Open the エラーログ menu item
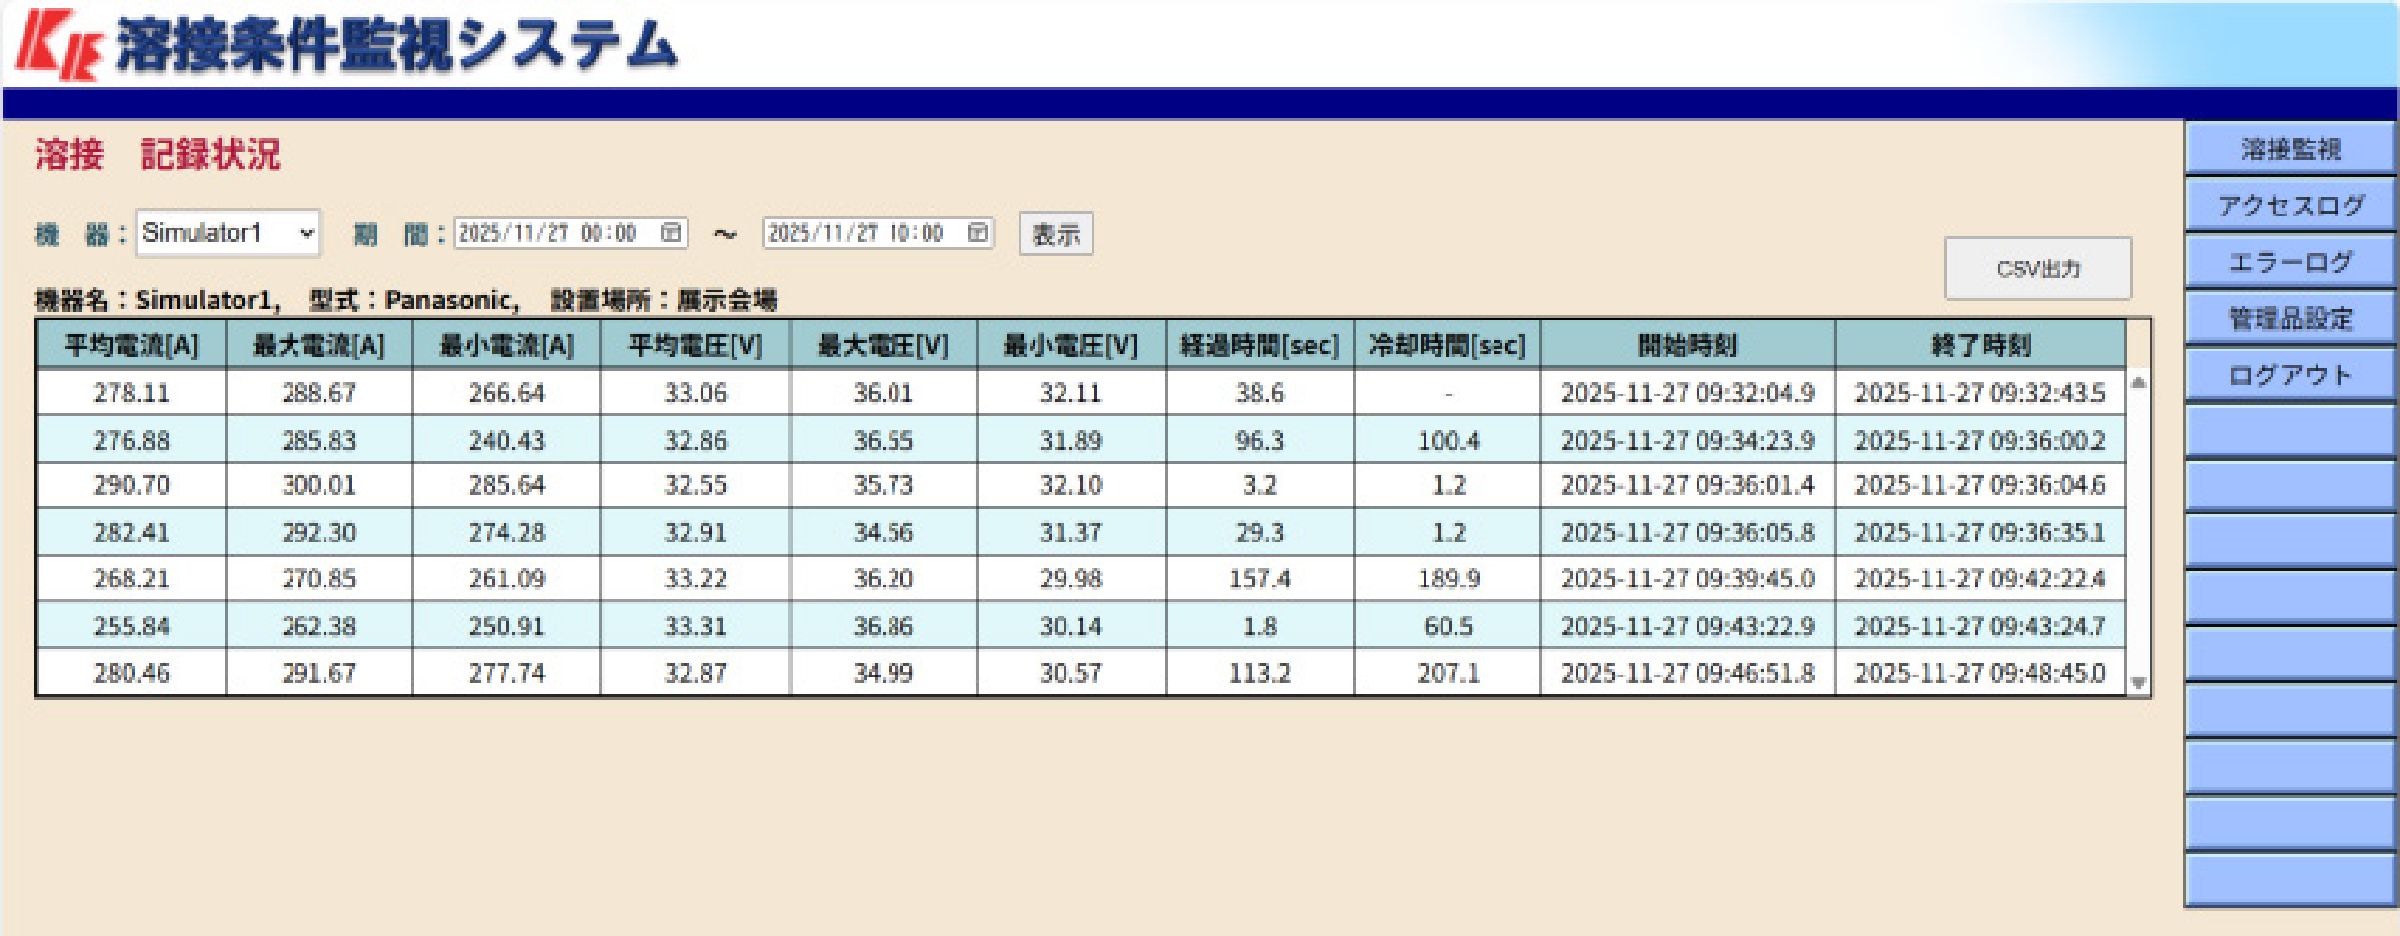The width and height of the screenshot is (2400, 936). click(2289, 262)
